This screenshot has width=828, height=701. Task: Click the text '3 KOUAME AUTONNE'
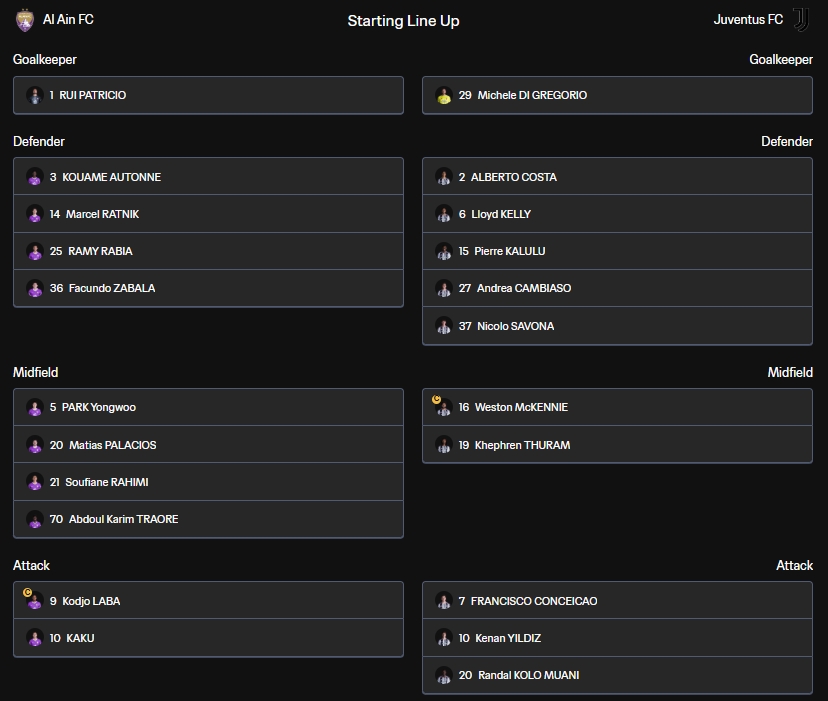(105, 177)
